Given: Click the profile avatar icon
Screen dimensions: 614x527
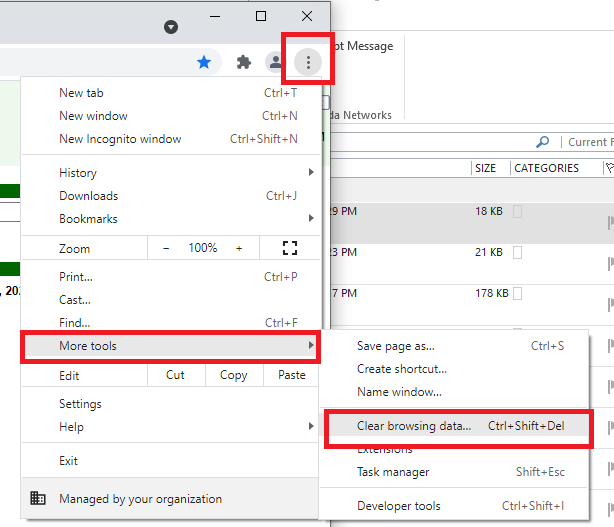Looking at the screenshot, I should coord(274,62).
